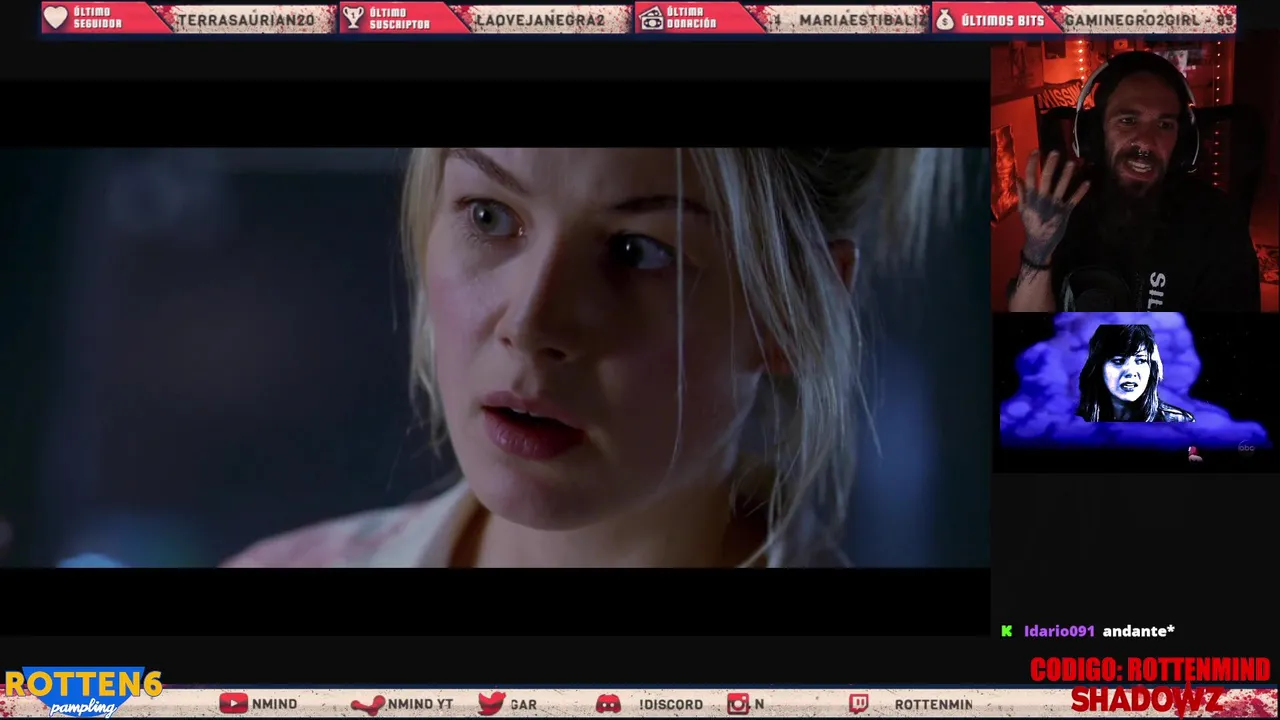Click the streamer webcam feed
The width and height of the screenshot is (1280, 720).
tap(1135, 175)
